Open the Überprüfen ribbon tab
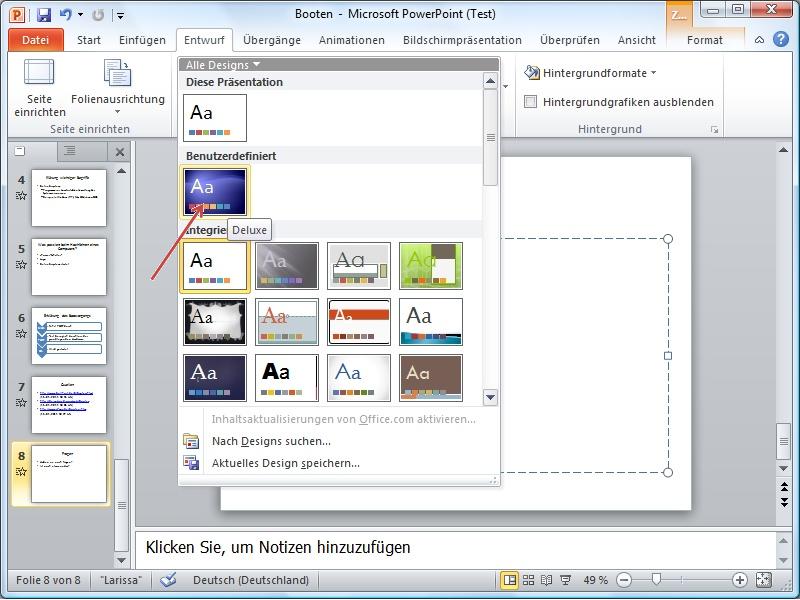 [x=569, y=40]
